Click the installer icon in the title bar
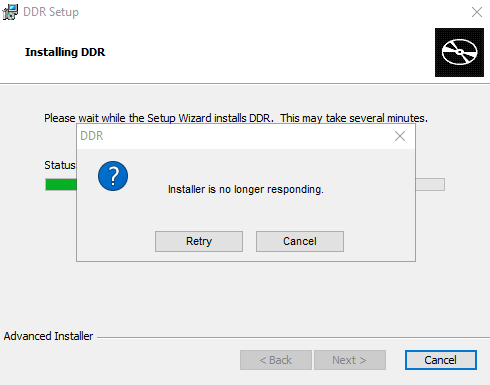490x385 pixels. [10, 12]
